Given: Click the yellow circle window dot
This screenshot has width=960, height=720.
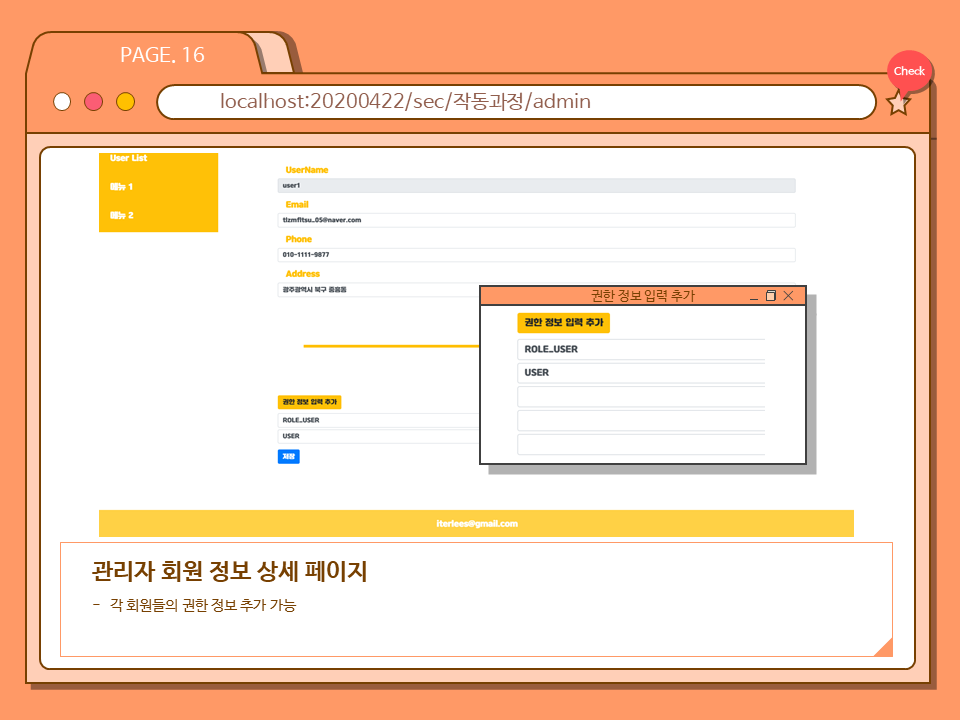Looking at the screenshot, I should [x=125, y=102].
